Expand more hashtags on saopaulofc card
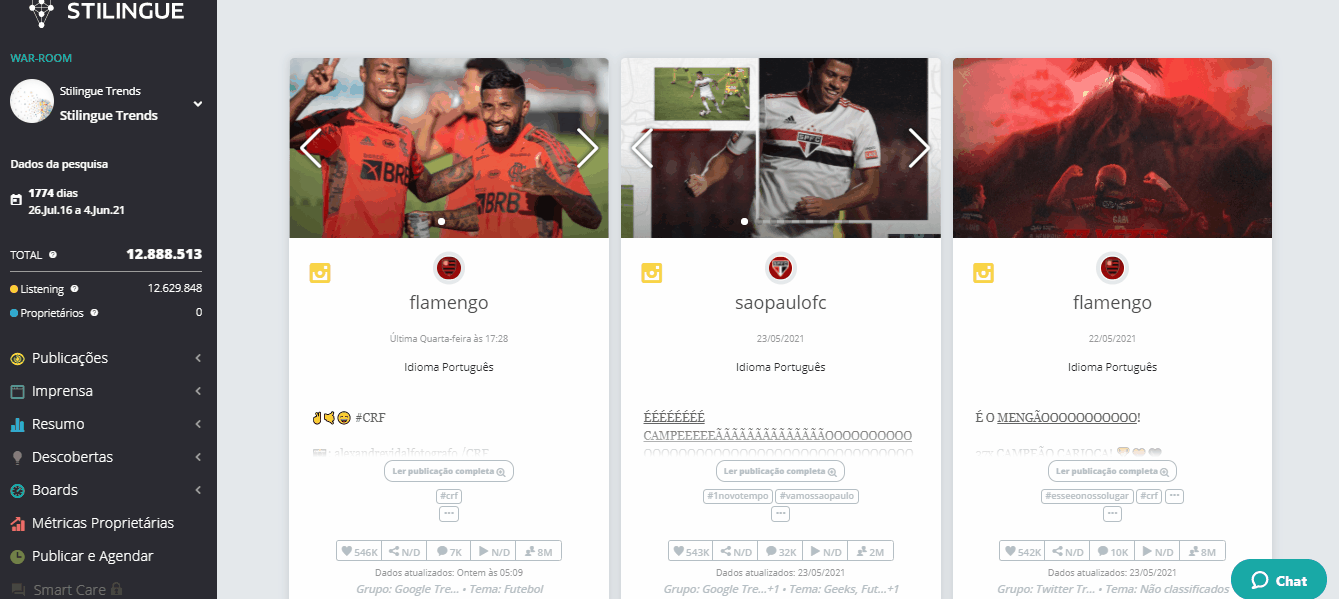Image resolution: width=1339 pixels, height=599 pixels. [780, 514]
